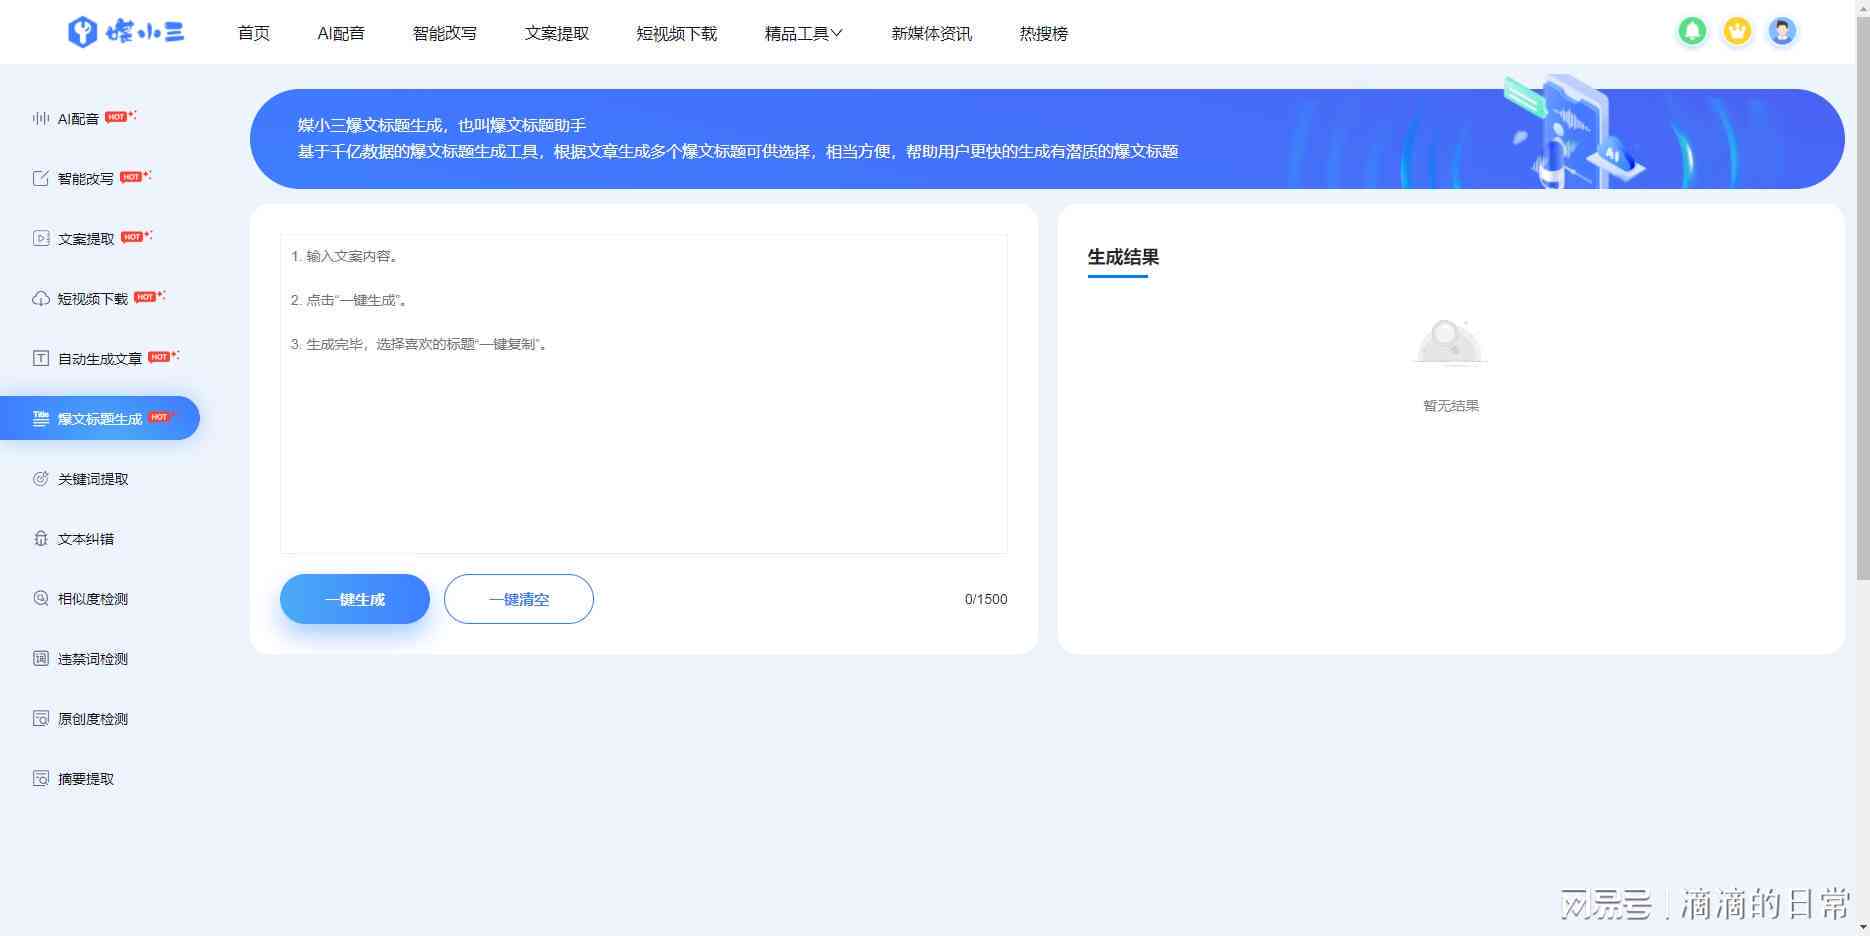Click the 暂无结果 text
Screen dimensions: 1870x936
(1451, 405)
